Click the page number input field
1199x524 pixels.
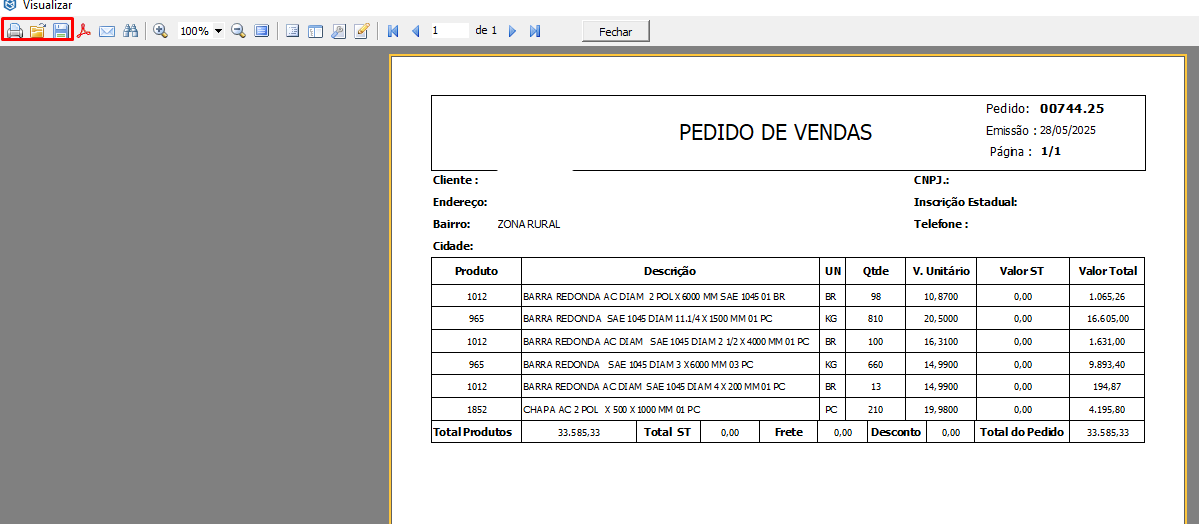[x=449, y=31]
